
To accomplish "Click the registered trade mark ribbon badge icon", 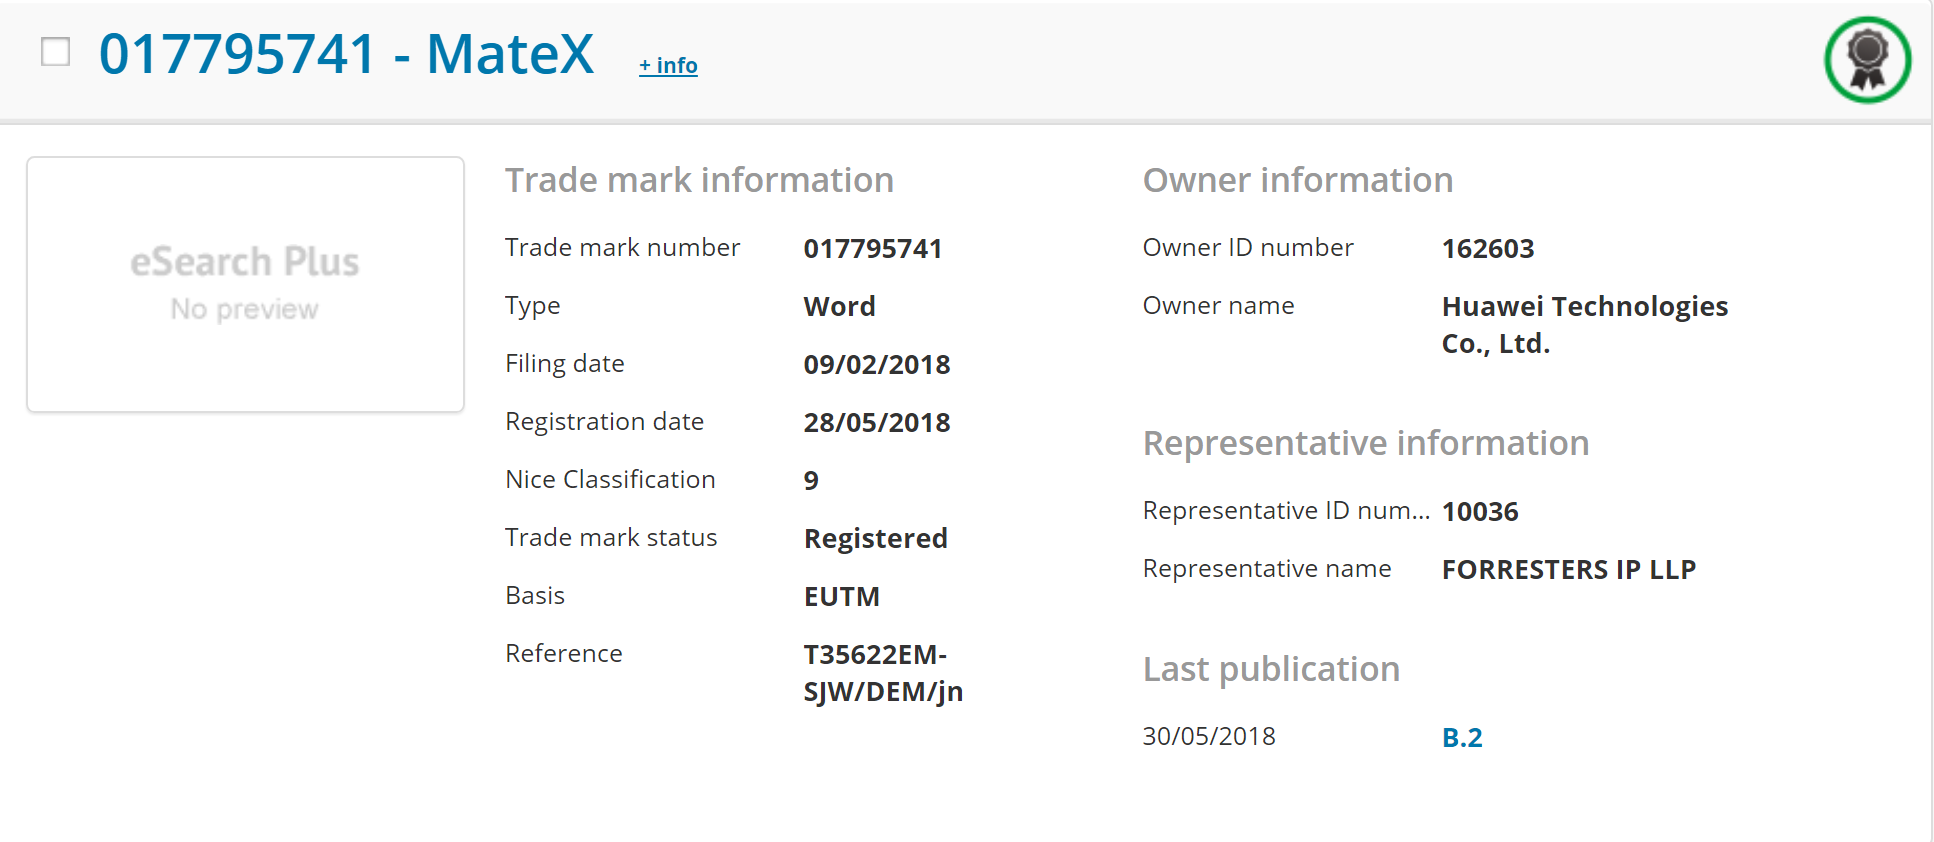I will 1866,60.
